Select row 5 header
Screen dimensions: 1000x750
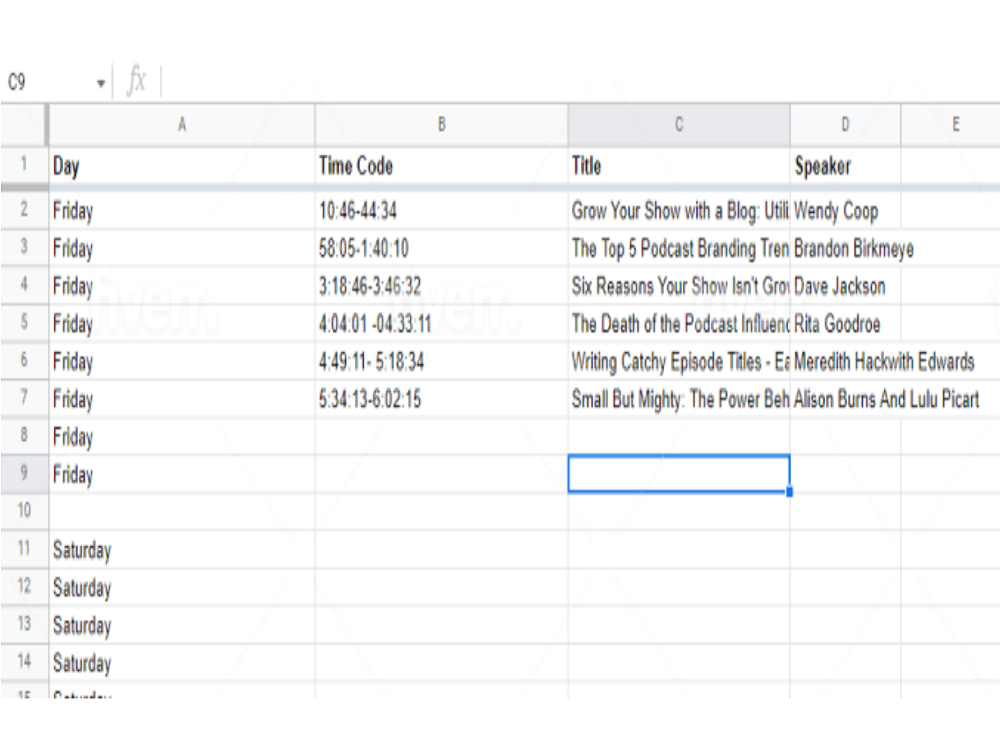24,323
